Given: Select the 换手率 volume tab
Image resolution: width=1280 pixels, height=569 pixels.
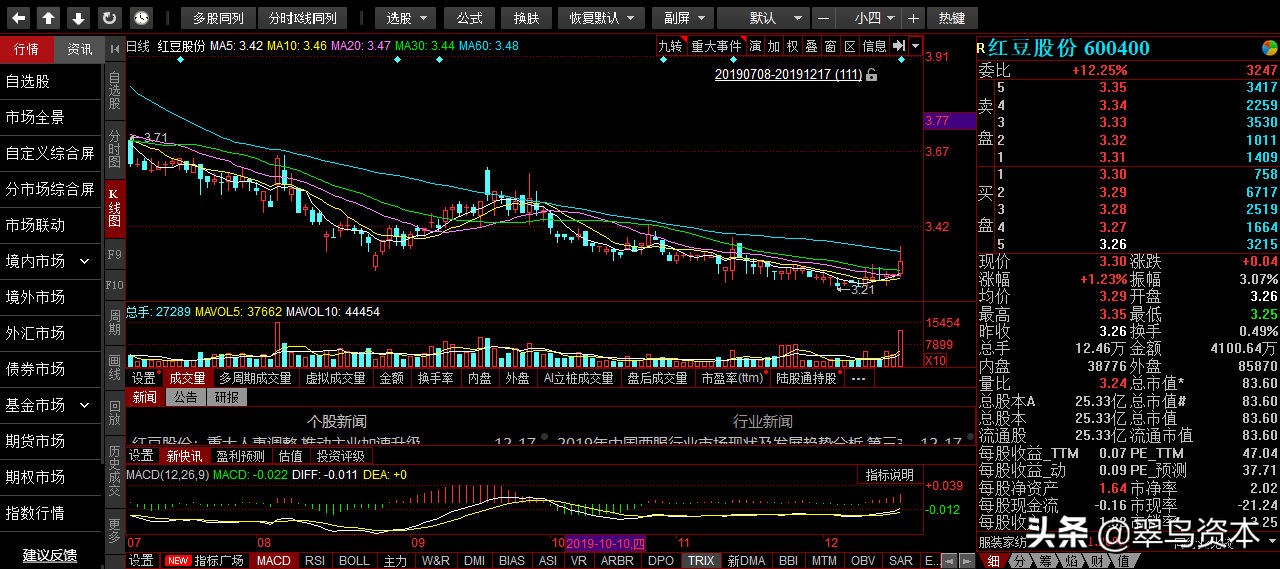Looking at the screenshot, I should [436, 378].
